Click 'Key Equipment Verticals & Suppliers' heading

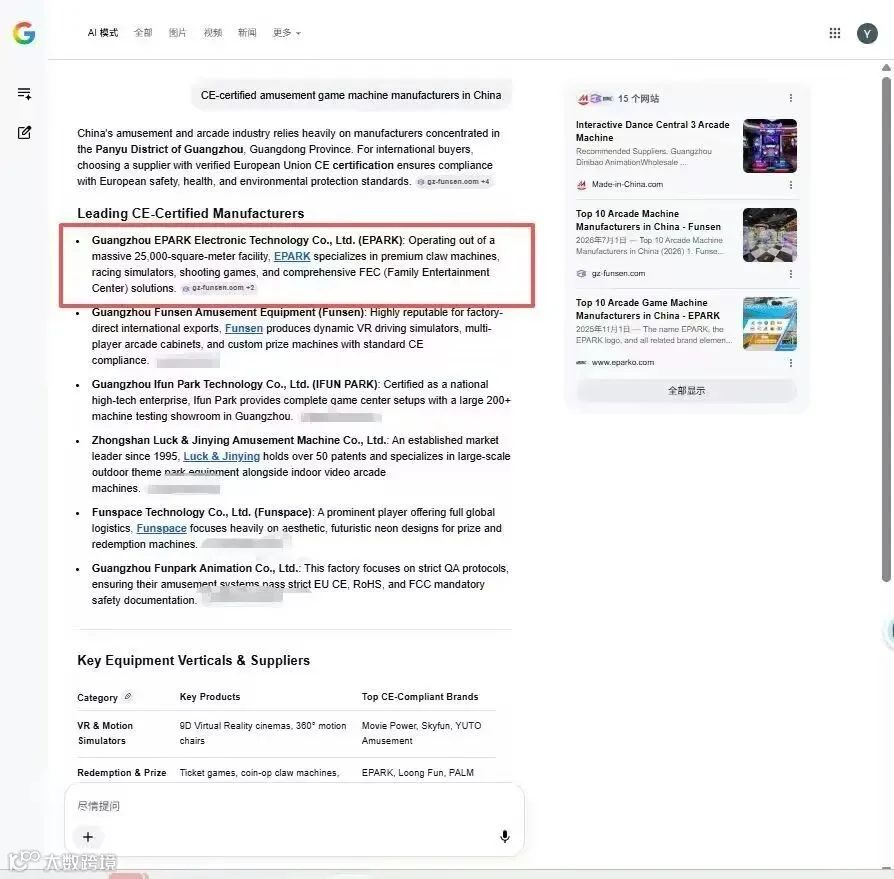pos(193,660)
